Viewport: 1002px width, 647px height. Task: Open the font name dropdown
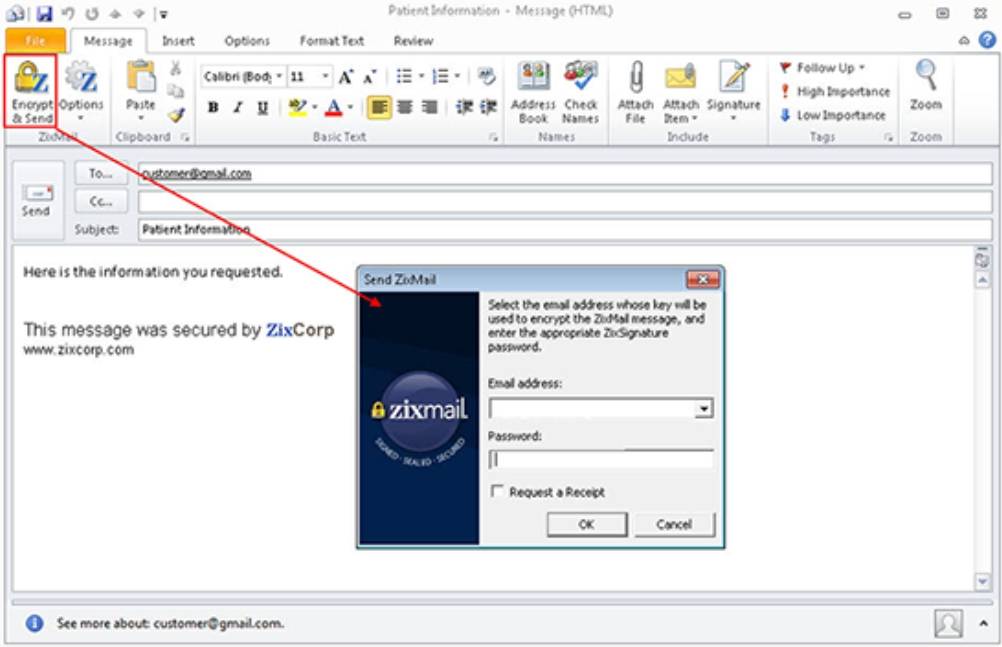tap(279, 77)
